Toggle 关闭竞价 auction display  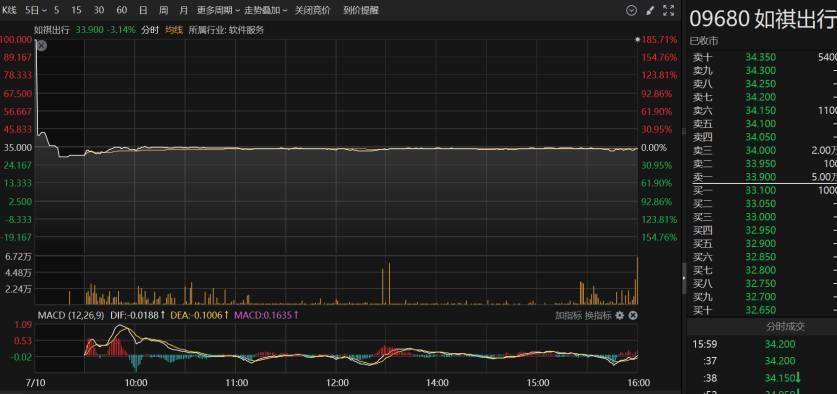(312, 10)
